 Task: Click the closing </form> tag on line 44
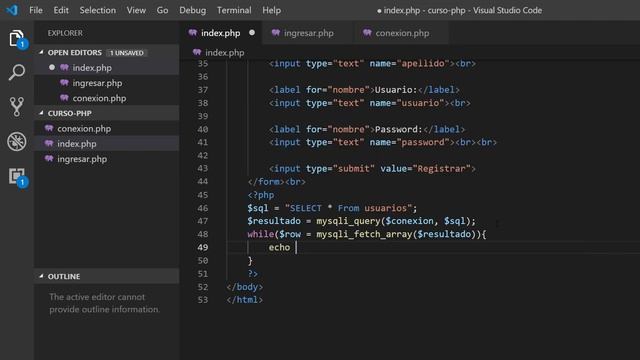[266, 182]
